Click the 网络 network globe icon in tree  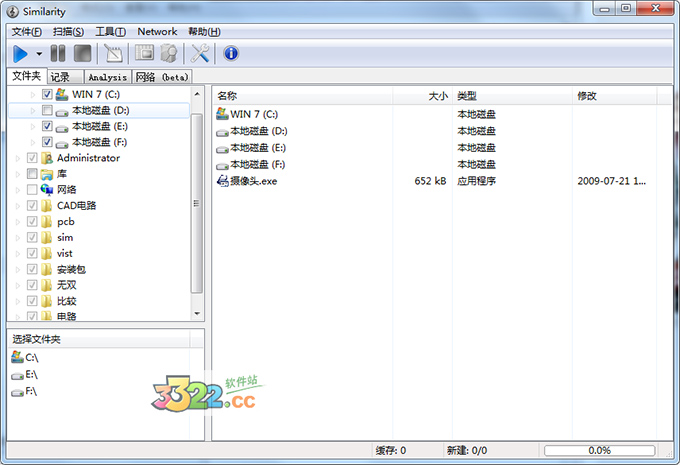(x=47, y=189)
